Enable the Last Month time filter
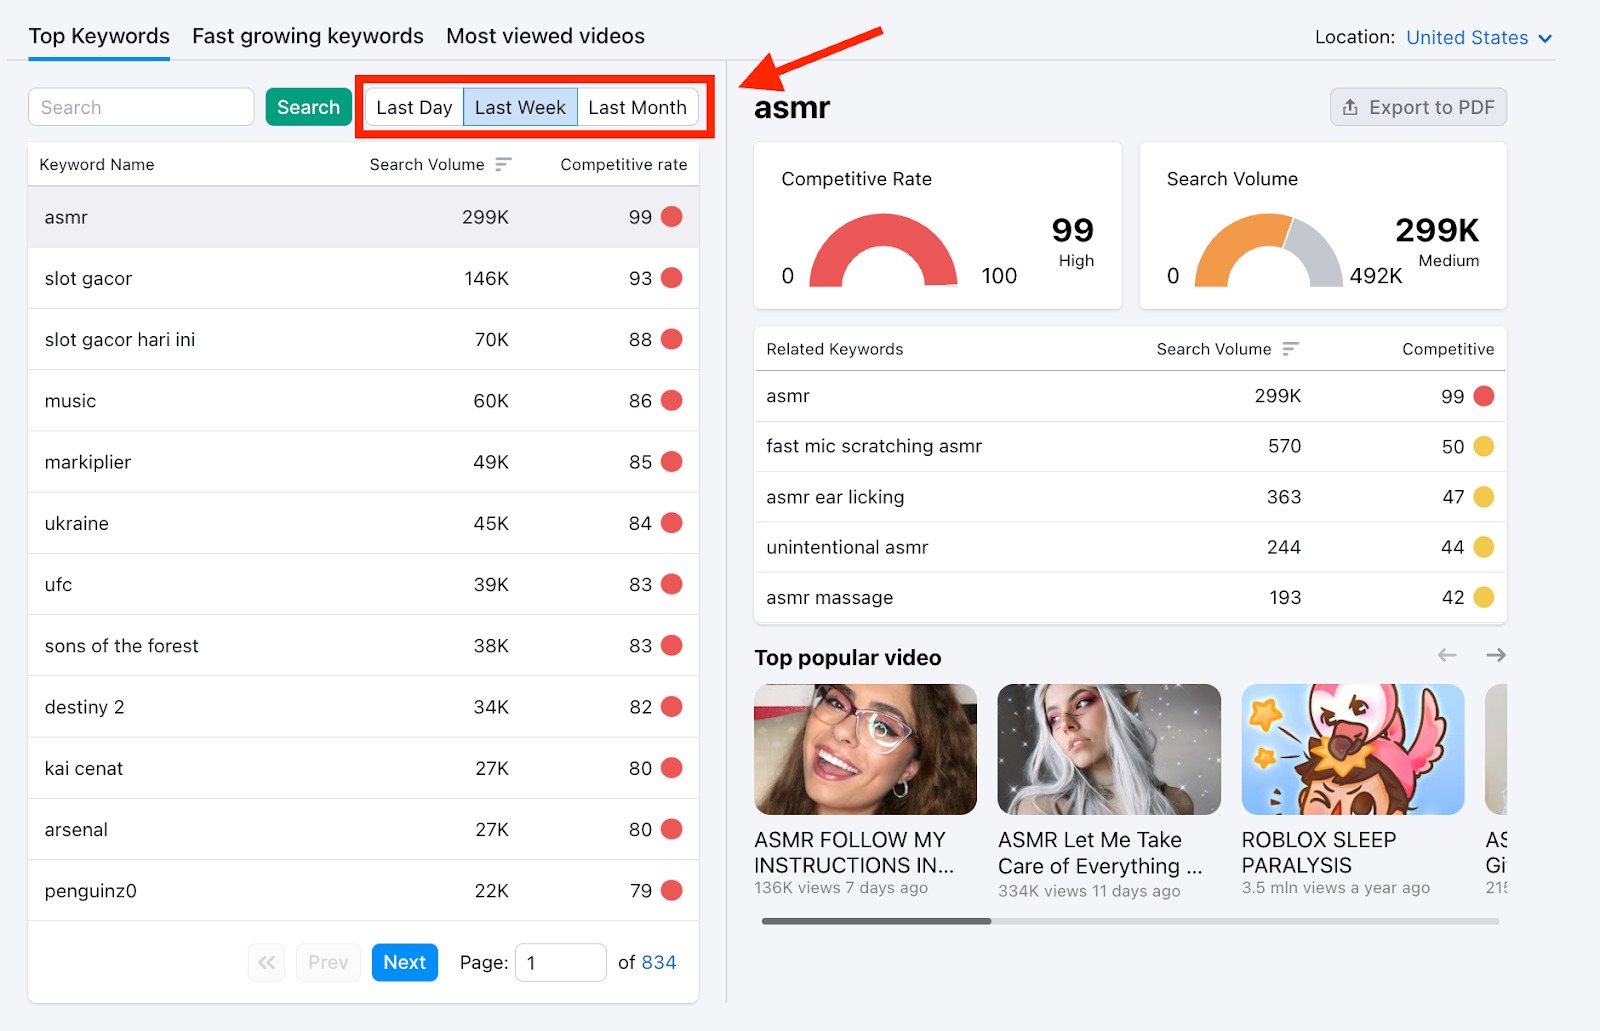The height and width of the screenshot is (1031, 1600). click(637, 107)
